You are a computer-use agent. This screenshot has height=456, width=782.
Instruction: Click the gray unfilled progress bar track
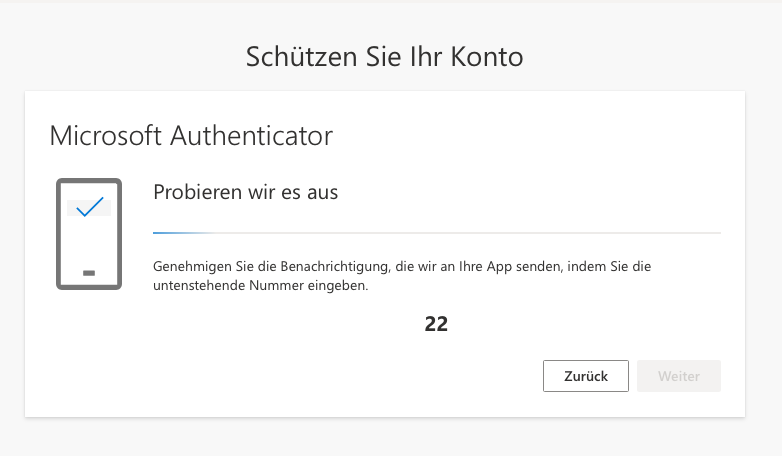[460, 232]
